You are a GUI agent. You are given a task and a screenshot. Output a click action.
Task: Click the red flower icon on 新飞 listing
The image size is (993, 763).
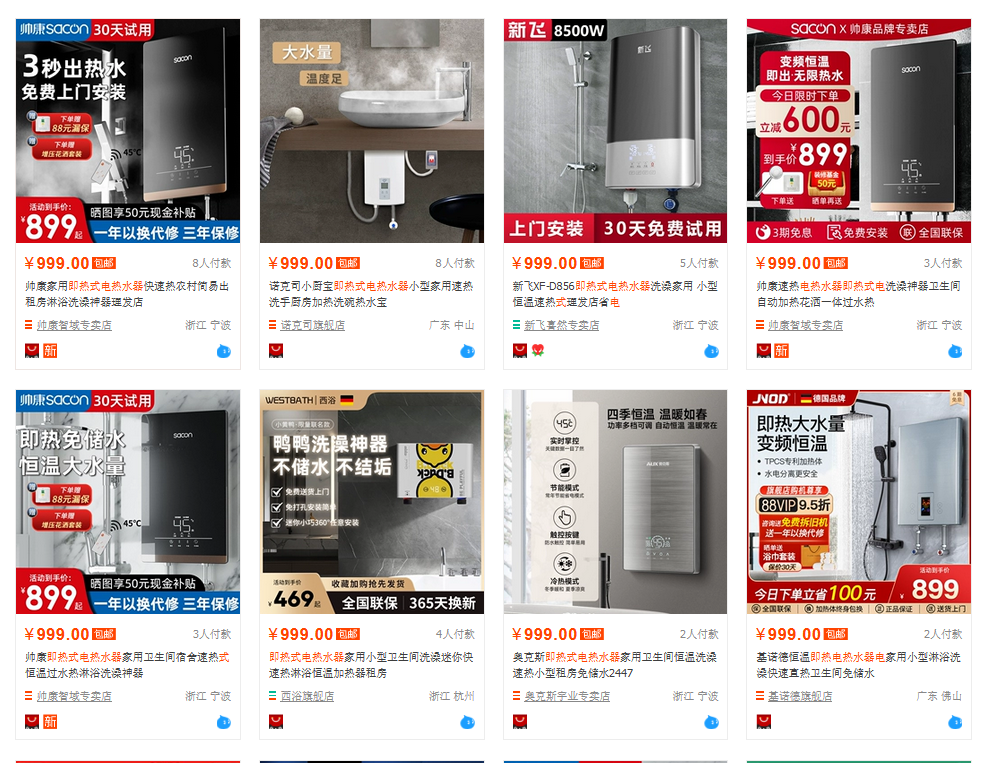(x=538, y=350)
